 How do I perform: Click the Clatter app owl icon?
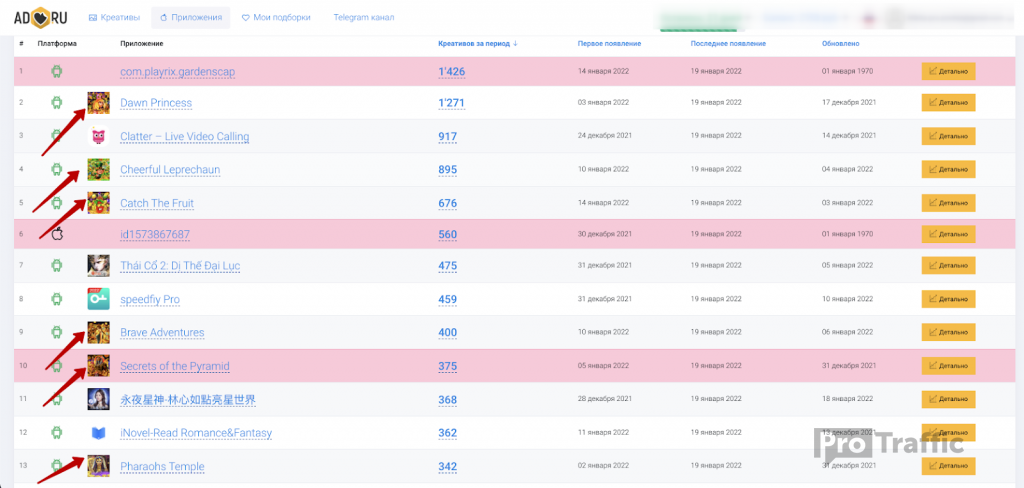98,136
